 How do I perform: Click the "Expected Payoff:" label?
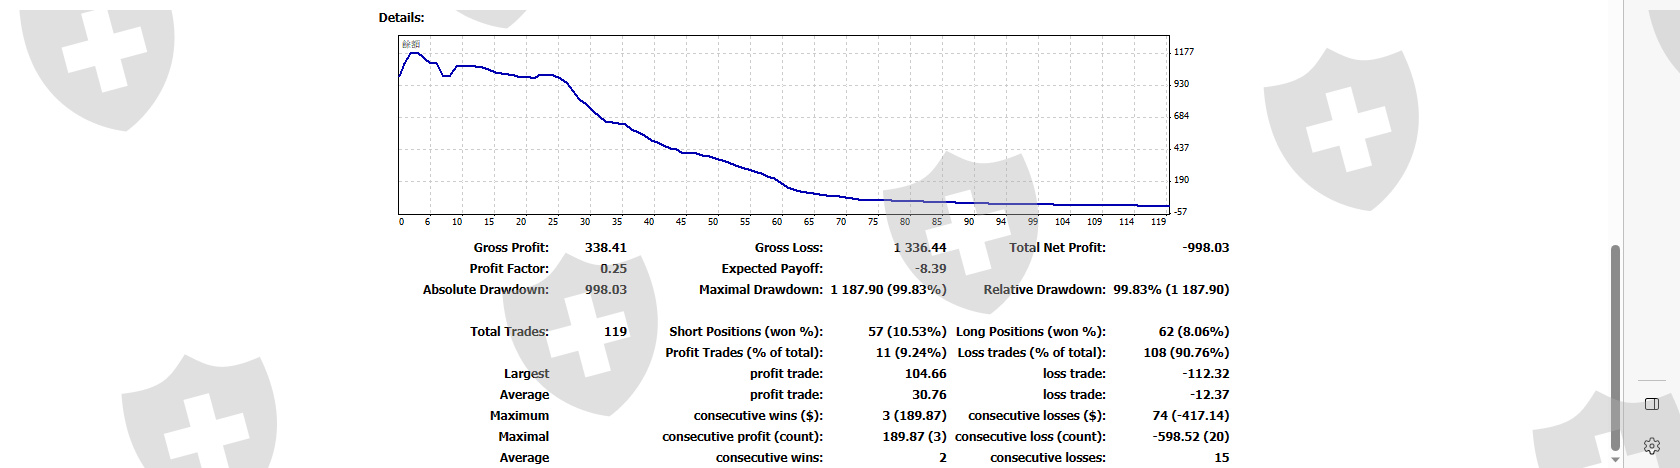(772, 269)
